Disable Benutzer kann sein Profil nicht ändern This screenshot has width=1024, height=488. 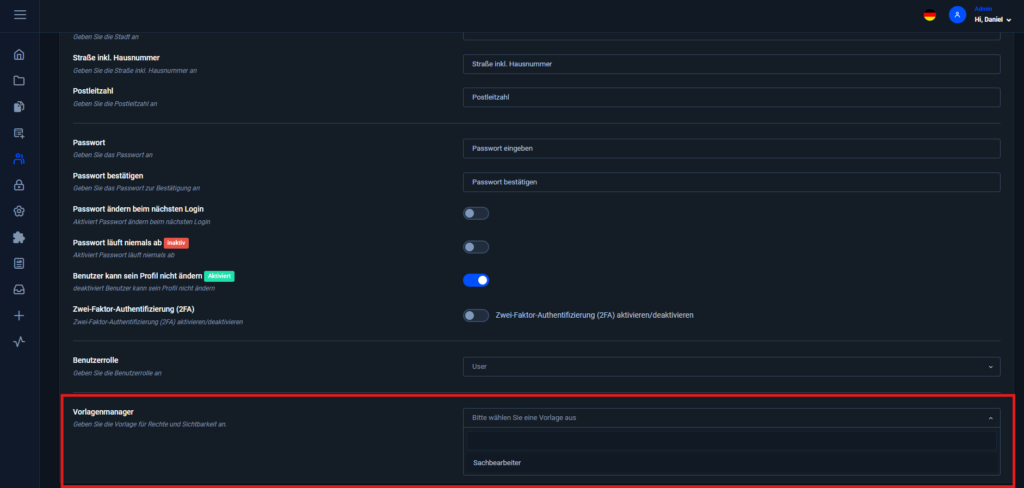click(x=475, y=280)
